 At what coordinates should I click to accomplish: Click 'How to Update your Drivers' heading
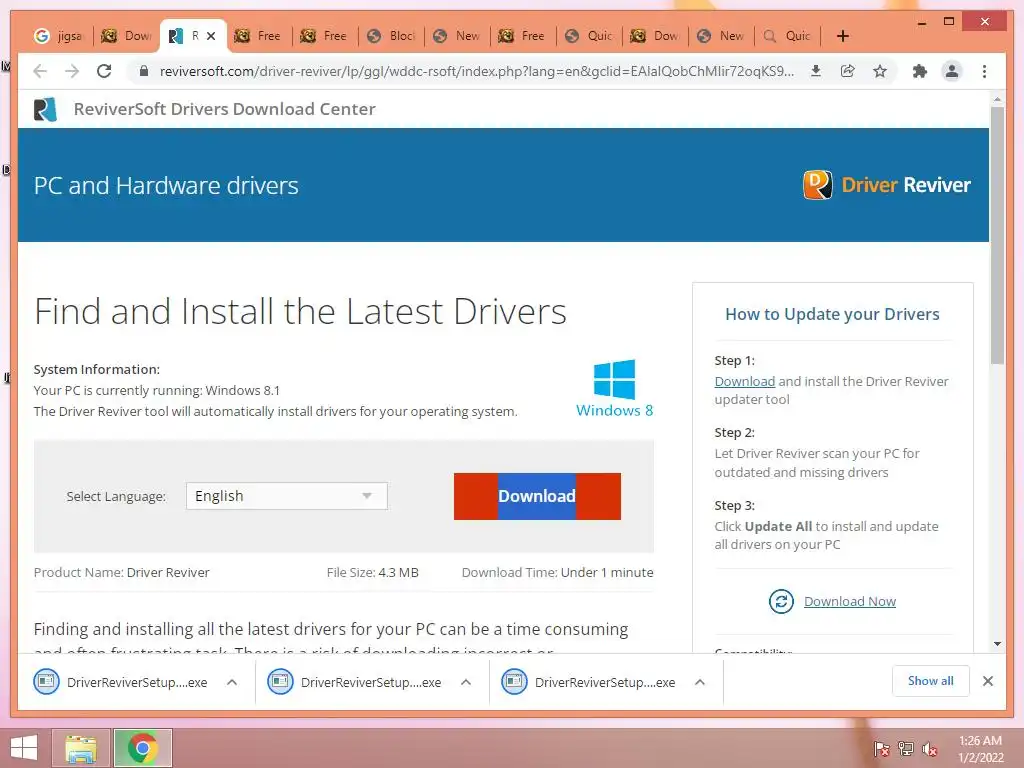point(832,314)
